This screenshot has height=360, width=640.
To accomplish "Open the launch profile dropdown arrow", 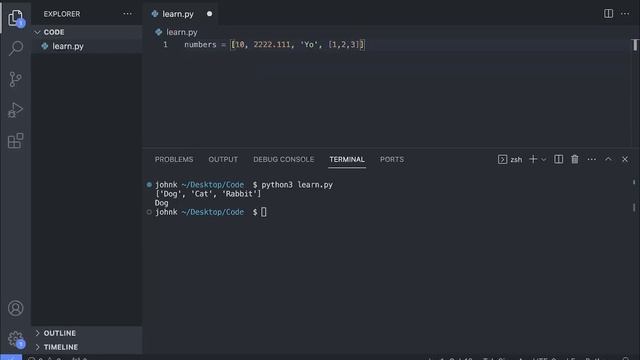I will click(544, 160).
